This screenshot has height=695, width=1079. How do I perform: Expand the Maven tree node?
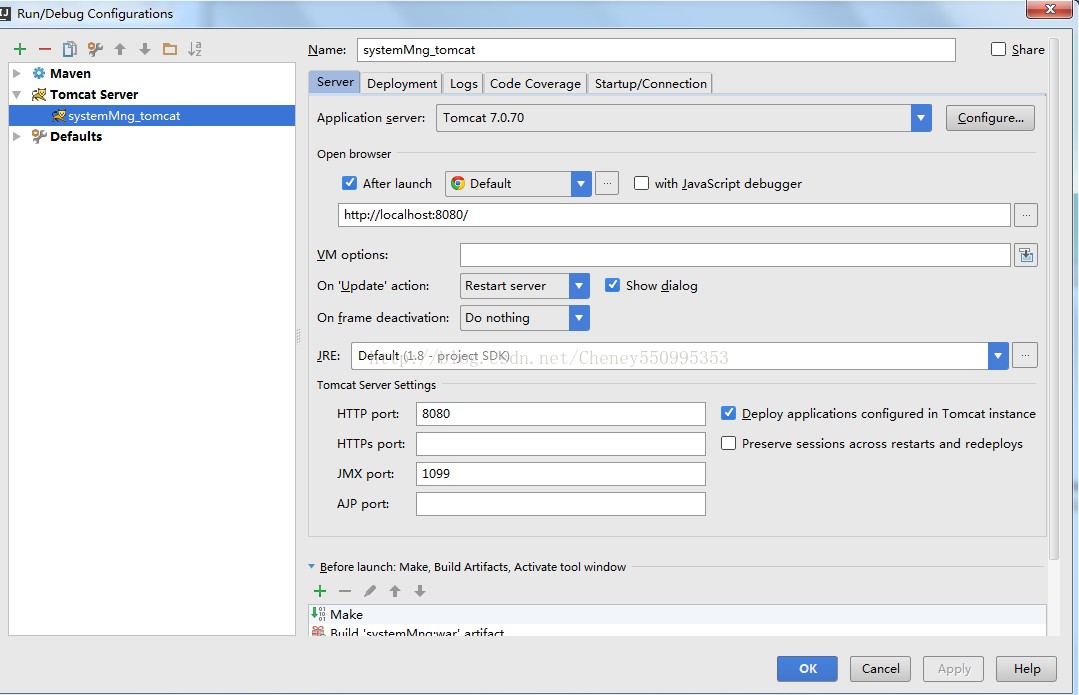click(17, 73)
